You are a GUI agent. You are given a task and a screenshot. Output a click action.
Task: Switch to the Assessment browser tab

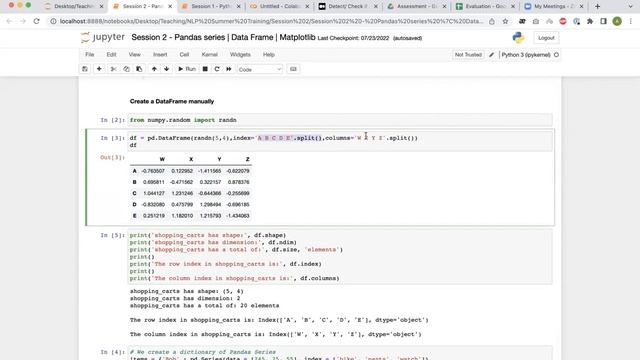tap(417, 6)
